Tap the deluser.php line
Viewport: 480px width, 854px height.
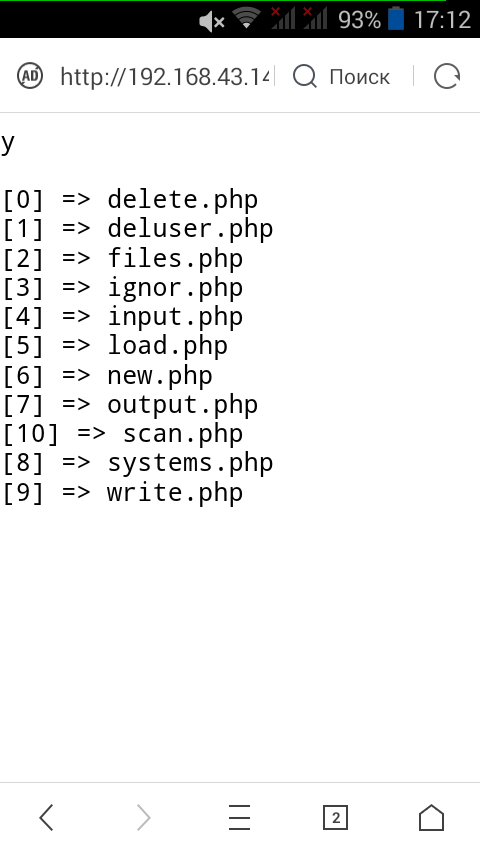point(137,229)
